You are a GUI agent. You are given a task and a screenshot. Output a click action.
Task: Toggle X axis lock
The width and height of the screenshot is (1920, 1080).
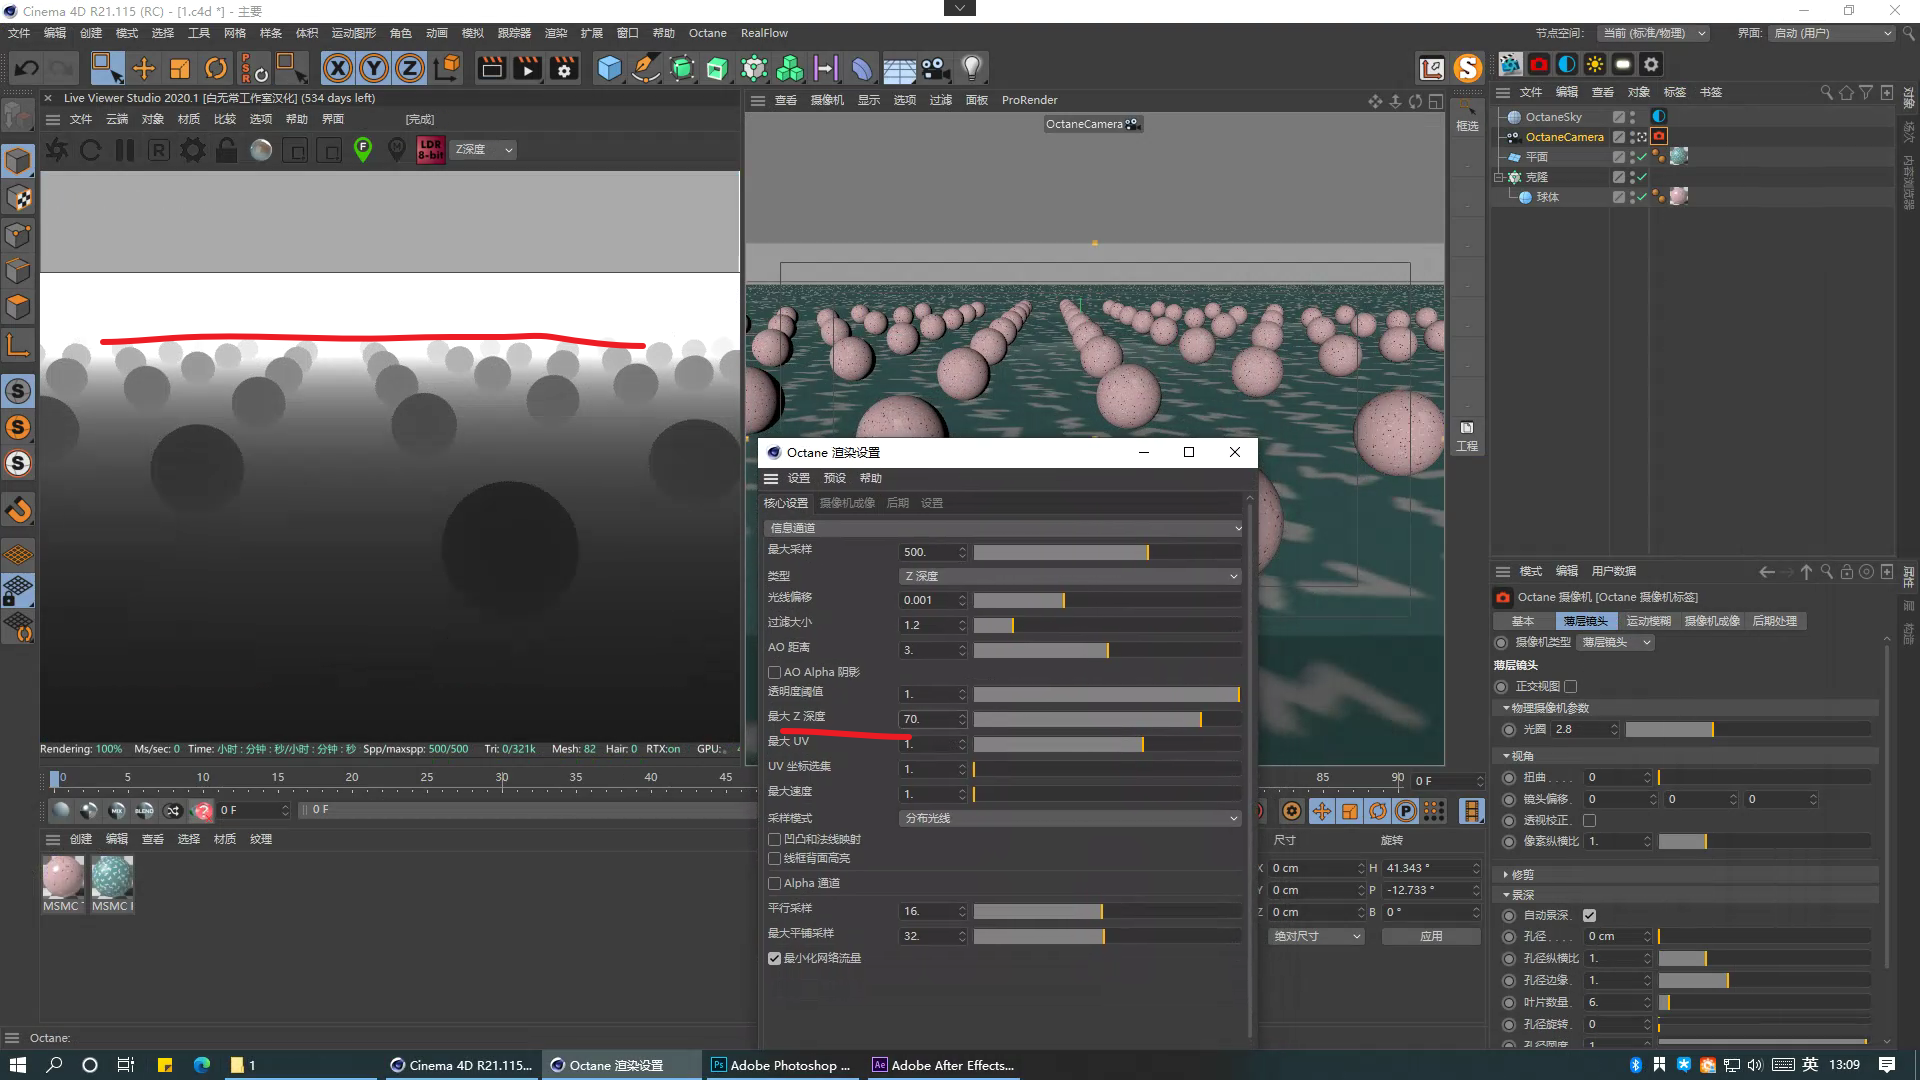click(x=338, y=68)
